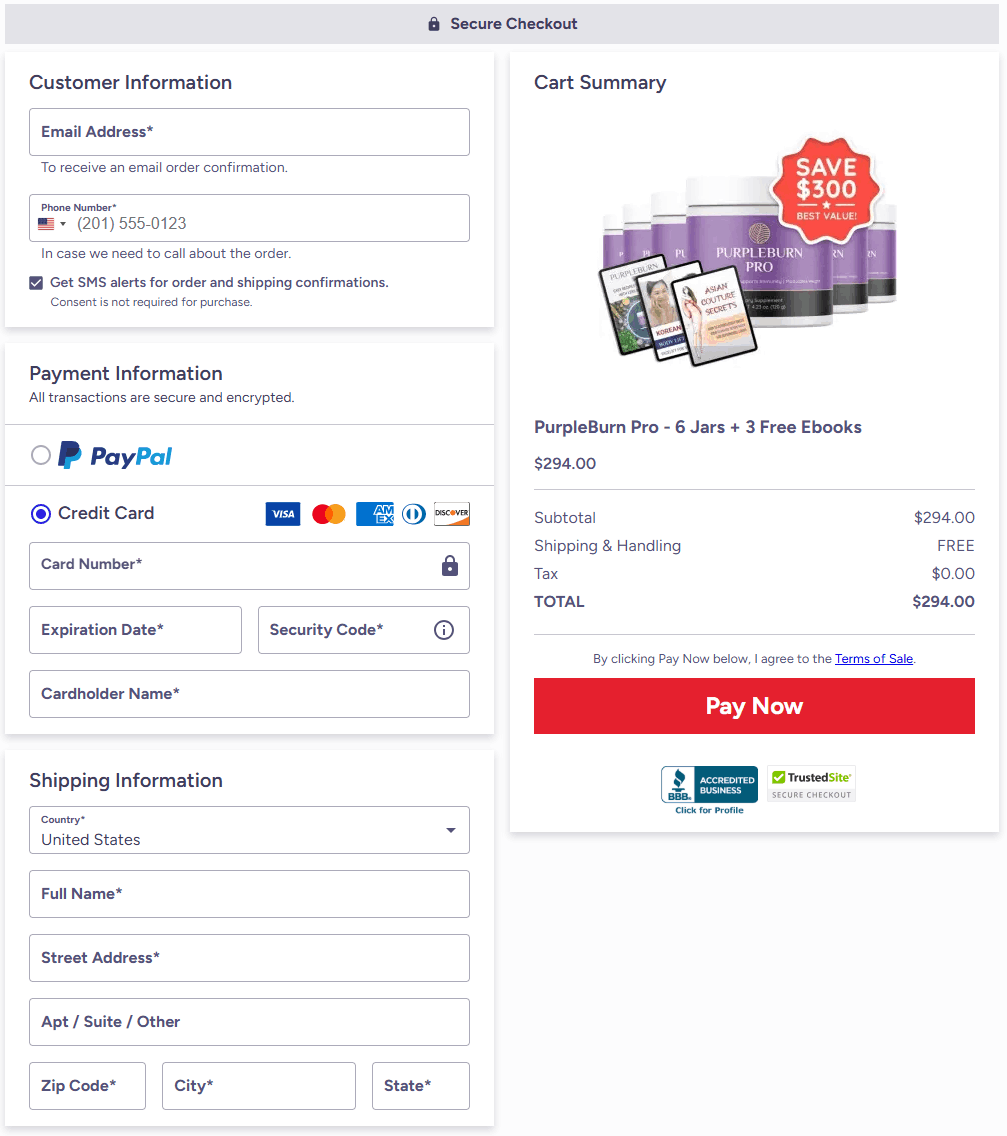The height and width of the screenshot is (1136, 1007).
Task: Select the Credit Card radio button
Action: pyautogui.click(x=41, y=514)
